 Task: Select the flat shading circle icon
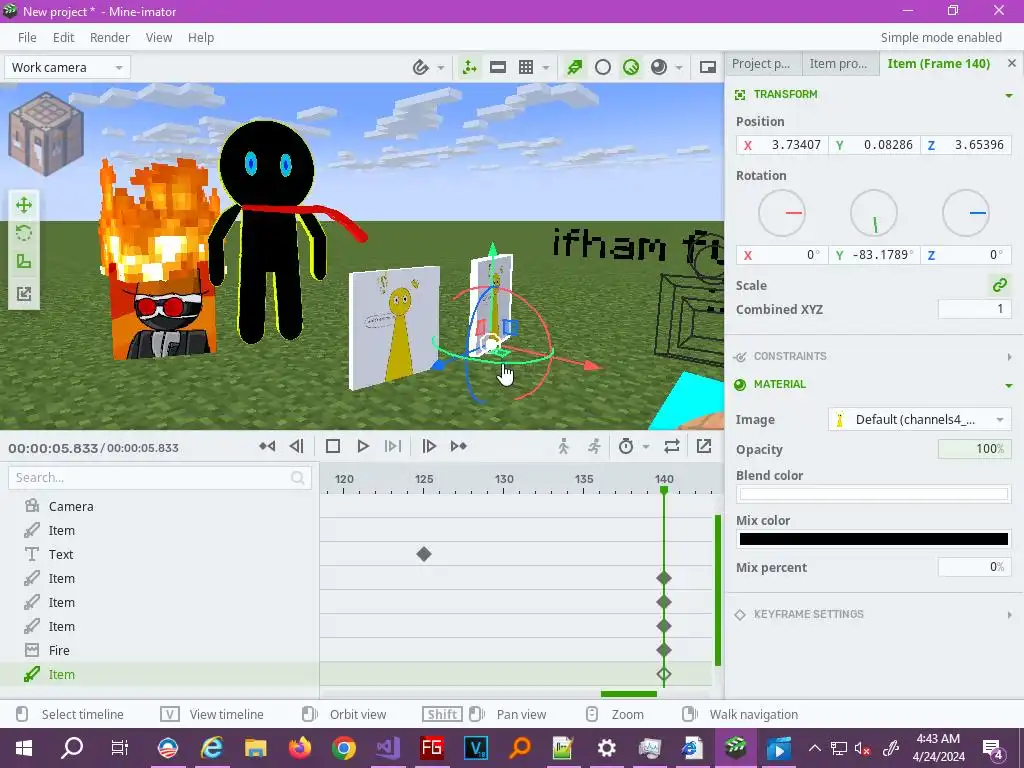pos(603,67)
